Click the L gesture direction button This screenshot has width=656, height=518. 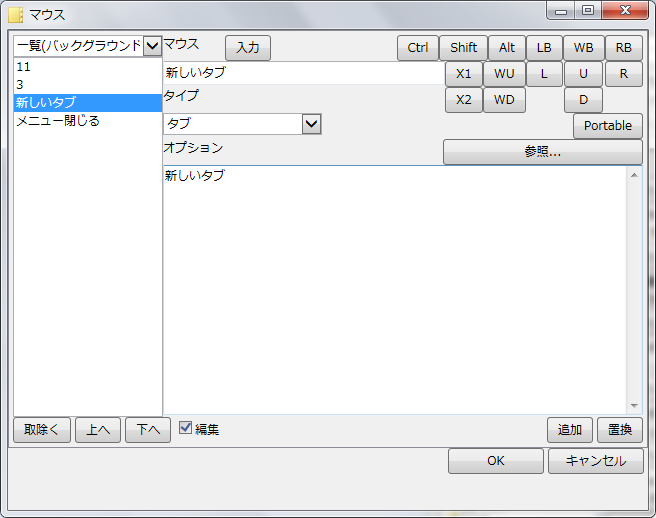pyautogui.click(x=544, y=74)
